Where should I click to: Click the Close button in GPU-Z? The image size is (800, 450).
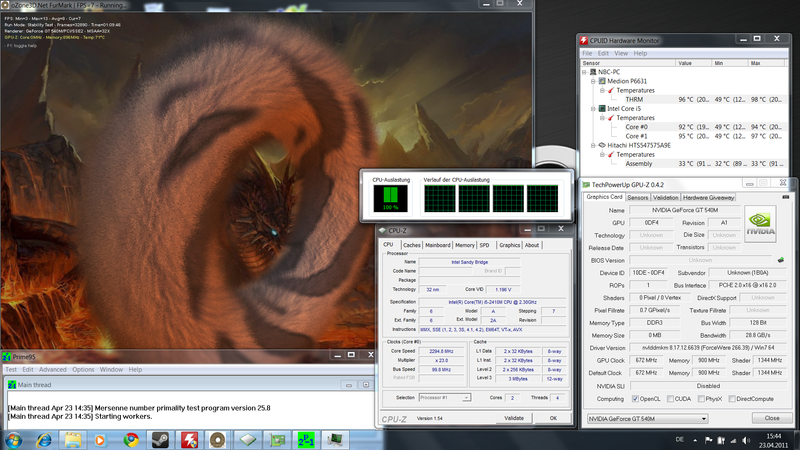click(771, 418)
